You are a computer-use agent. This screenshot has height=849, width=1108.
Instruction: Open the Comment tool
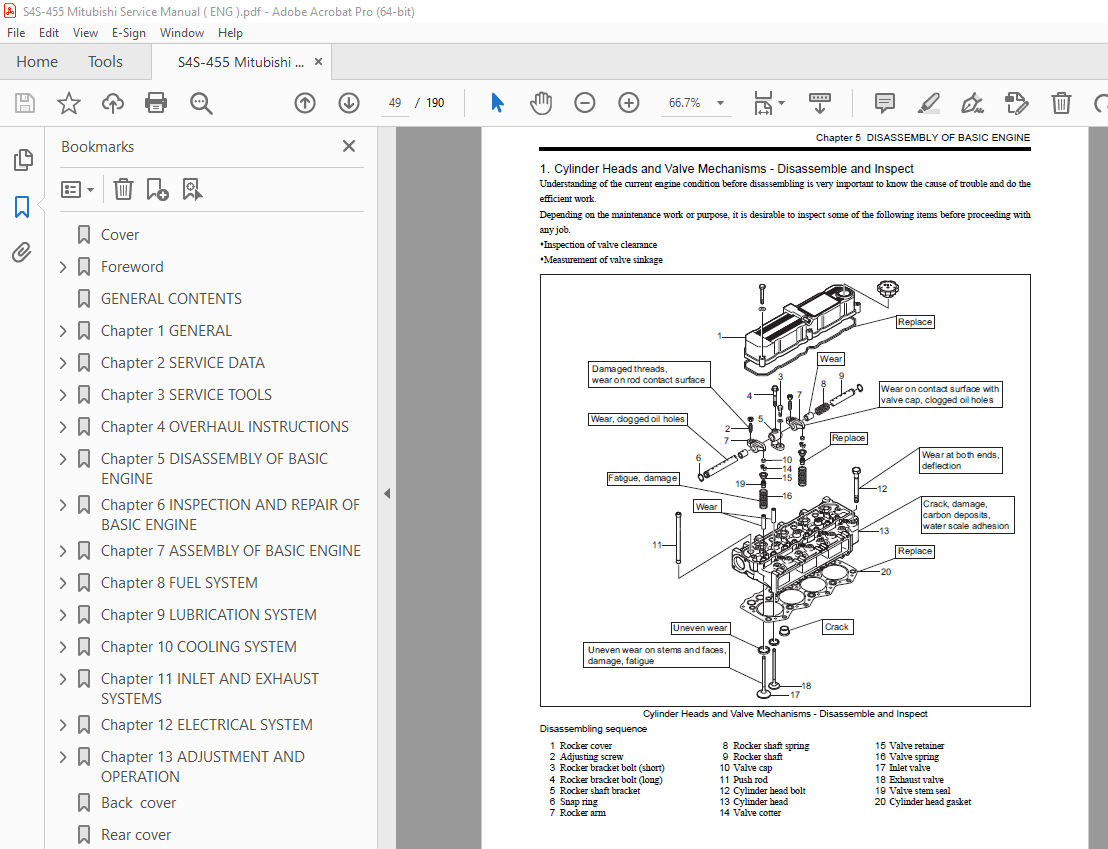(884, 103)
